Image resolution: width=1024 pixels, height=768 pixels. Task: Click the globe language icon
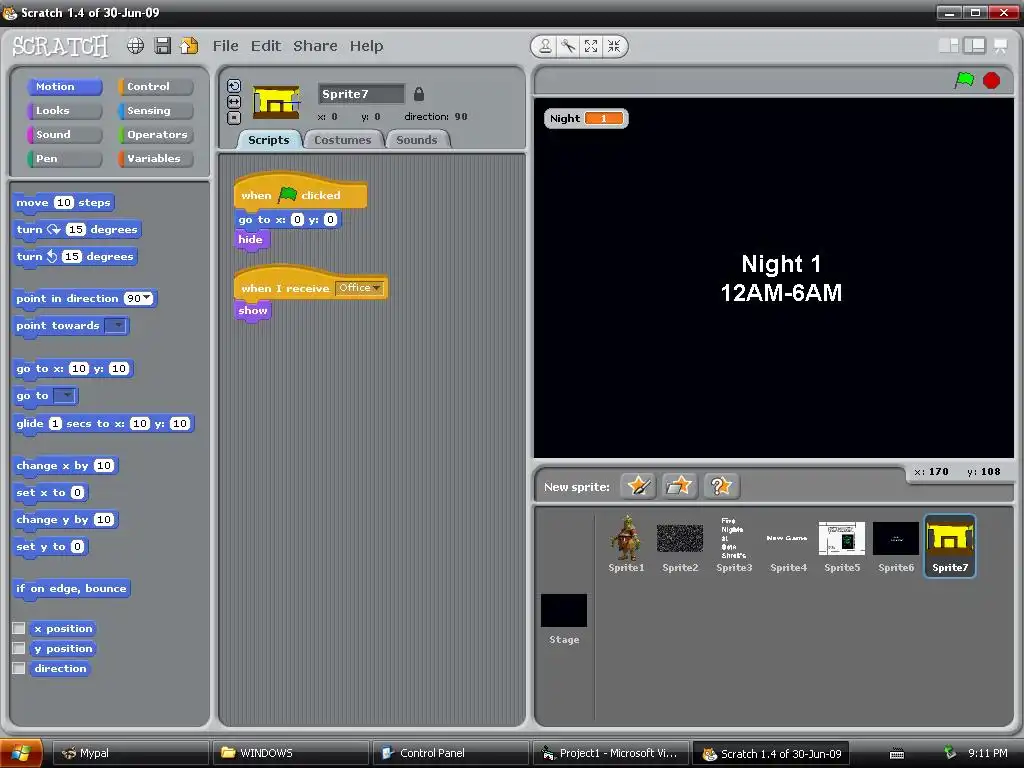[x=135, y=46]
